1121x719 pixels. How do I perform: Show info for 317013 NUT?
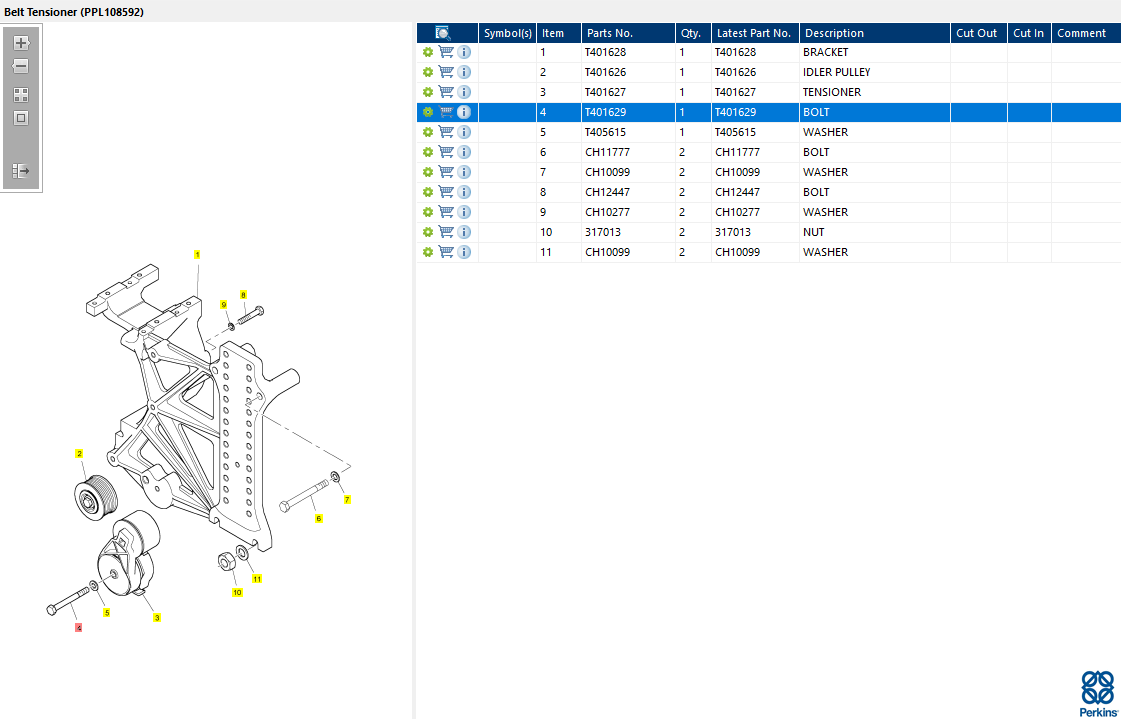pyautogui.click(x=464, y=232)
